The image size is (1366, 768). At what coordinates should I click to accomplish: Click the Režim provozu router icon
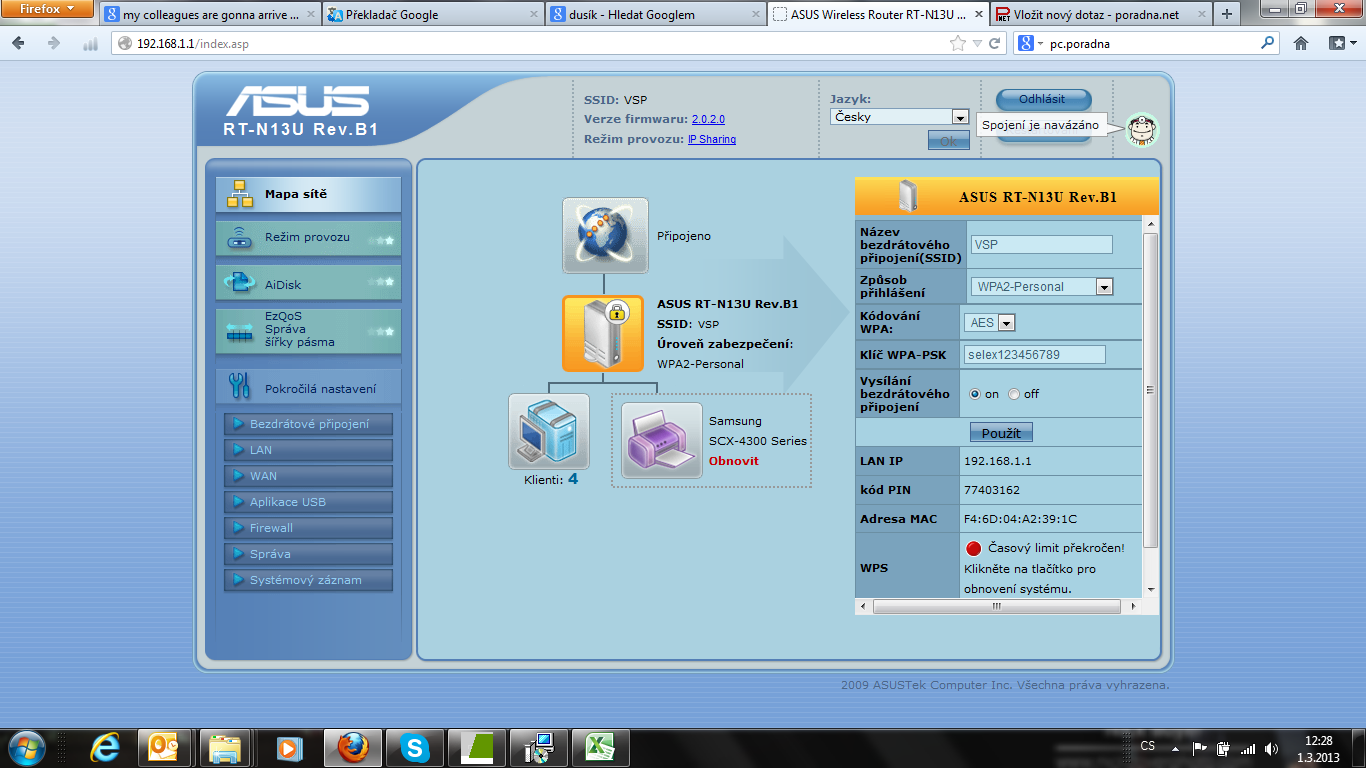click(240, 238)
